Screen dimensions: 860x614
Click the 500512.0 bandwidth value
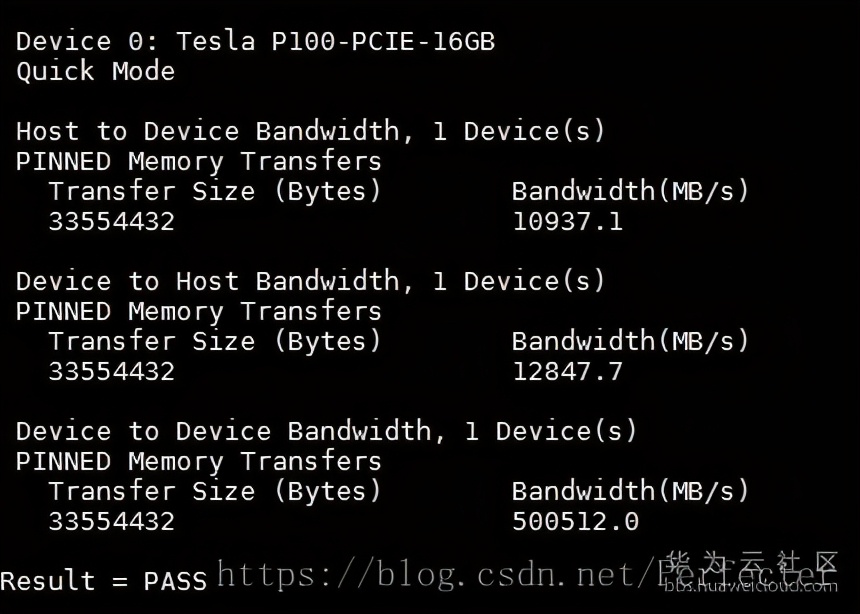[x=576, y=521]
